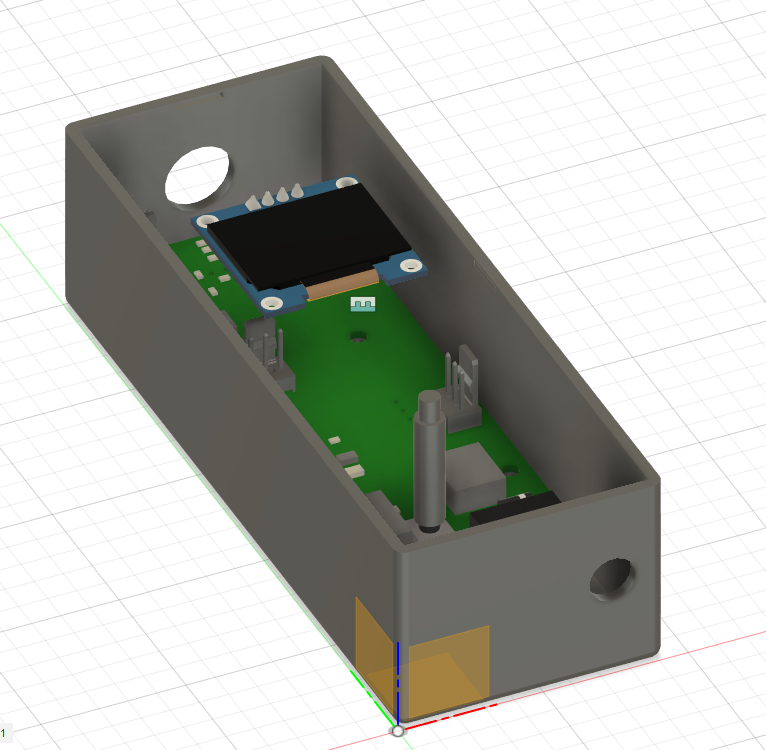This screenshot has width=766, height=750.
Task: Click the gray square block component on the PCB
Action: 474,480
